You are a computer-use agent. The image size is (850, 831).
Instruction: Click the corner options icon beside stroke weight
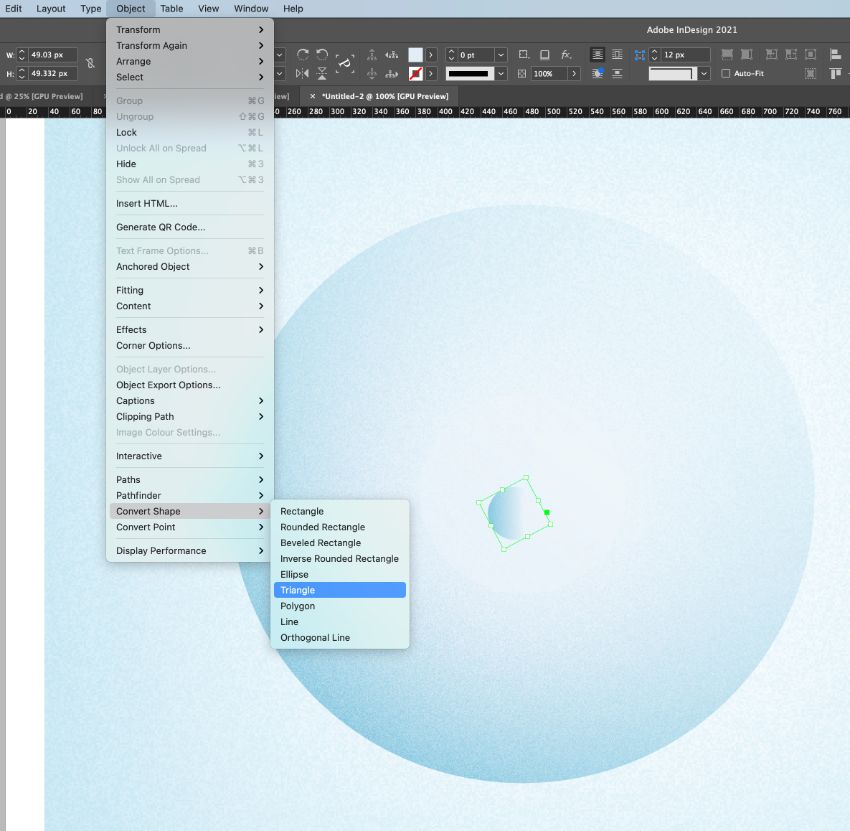pos(523,55)
